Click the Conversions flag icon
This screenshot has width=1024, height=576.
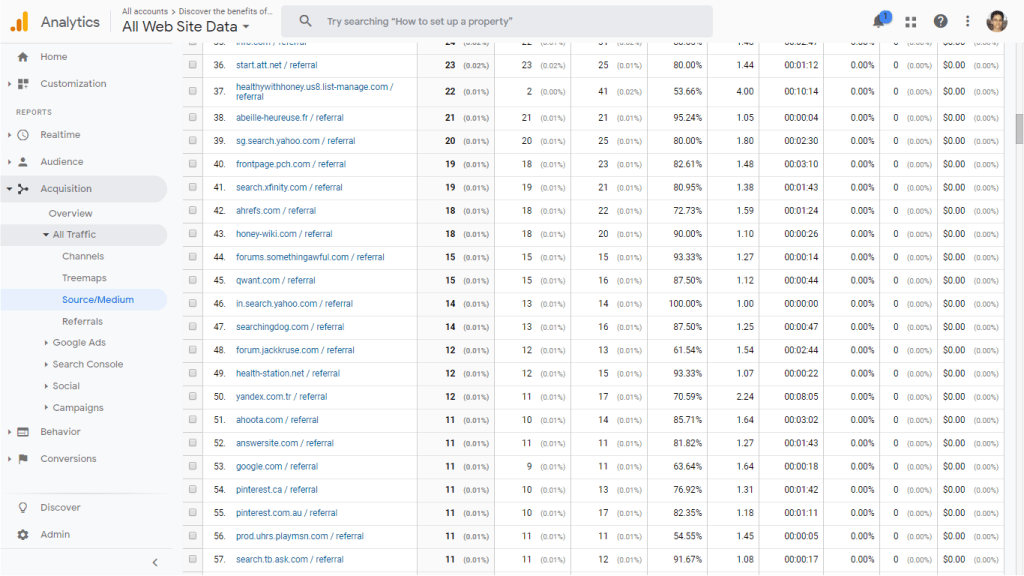coord(23,458)
